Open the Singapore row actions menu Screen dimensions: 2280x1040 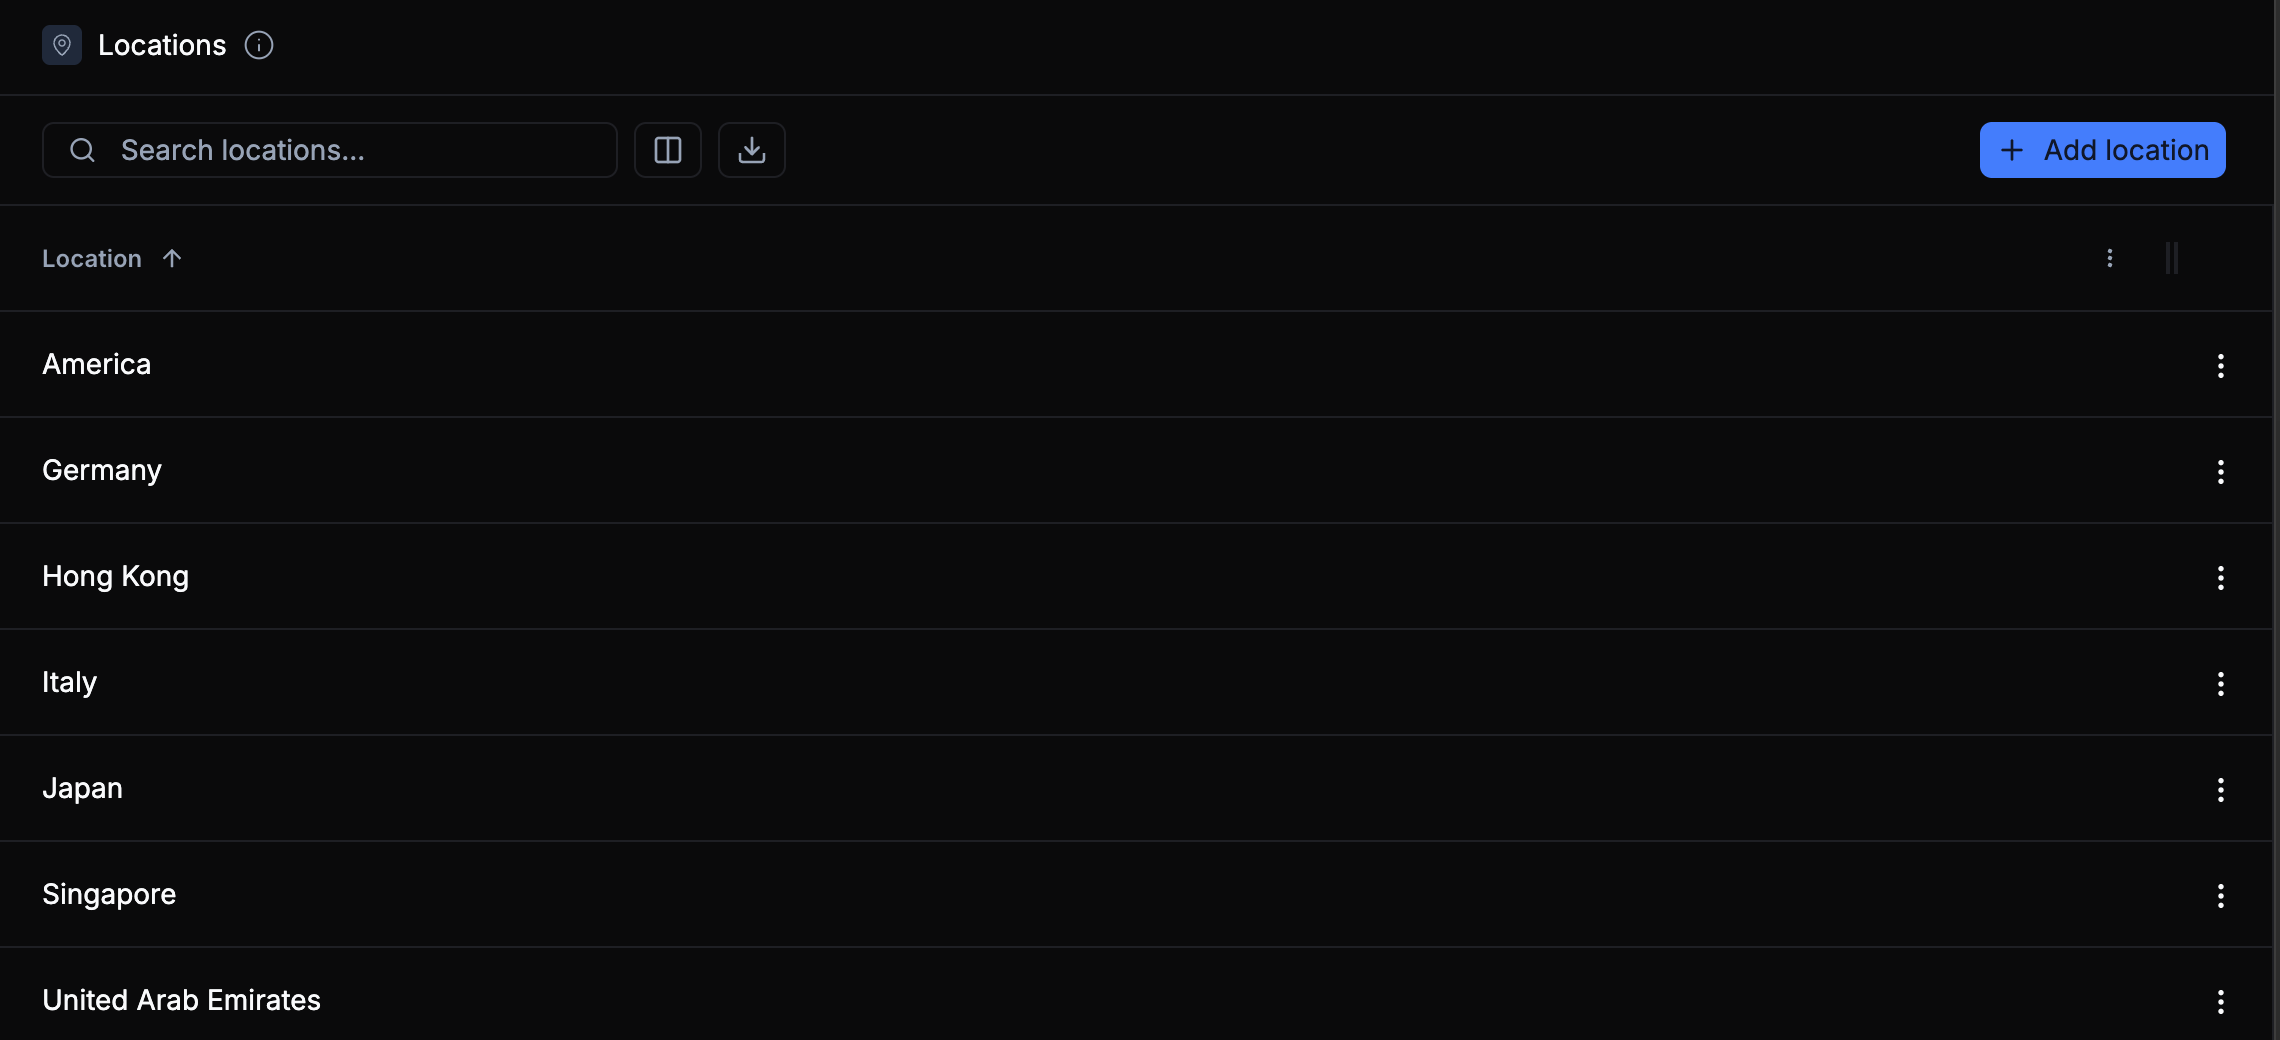coord(2220,895)
